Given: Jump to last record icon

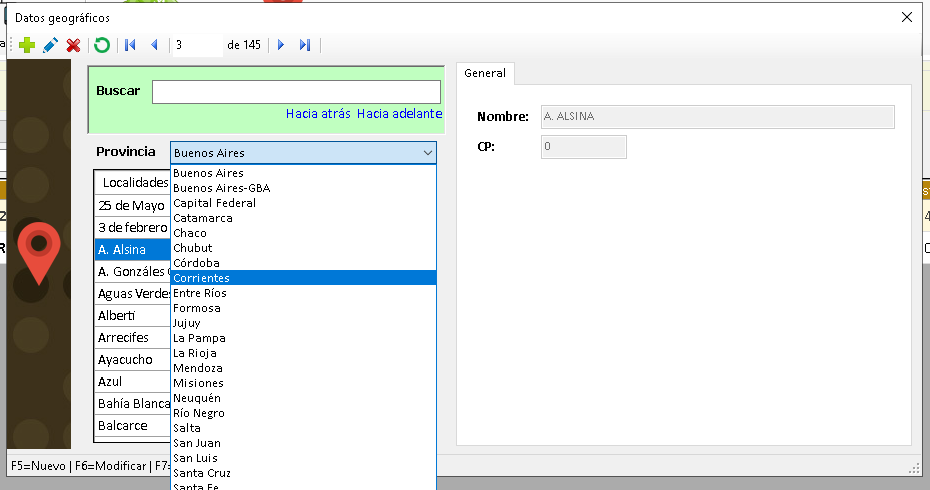Looking at the screenshot, I should coord(305,45).
